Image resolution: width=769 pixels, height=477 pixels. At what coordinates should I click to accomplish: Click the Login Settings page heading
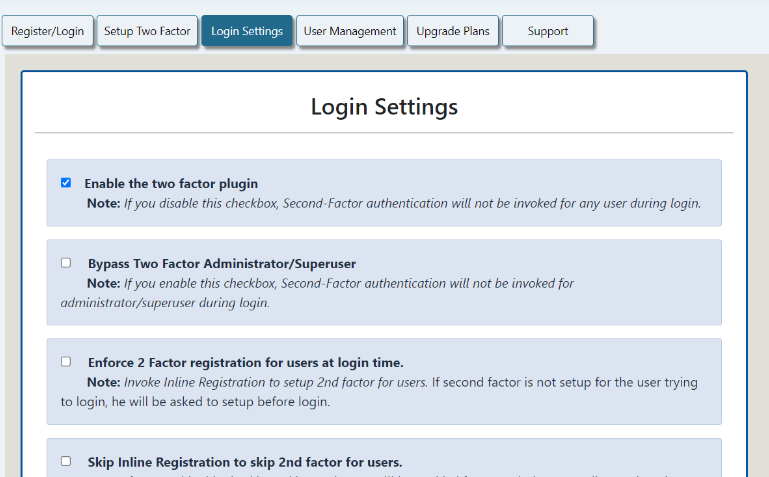384,107
